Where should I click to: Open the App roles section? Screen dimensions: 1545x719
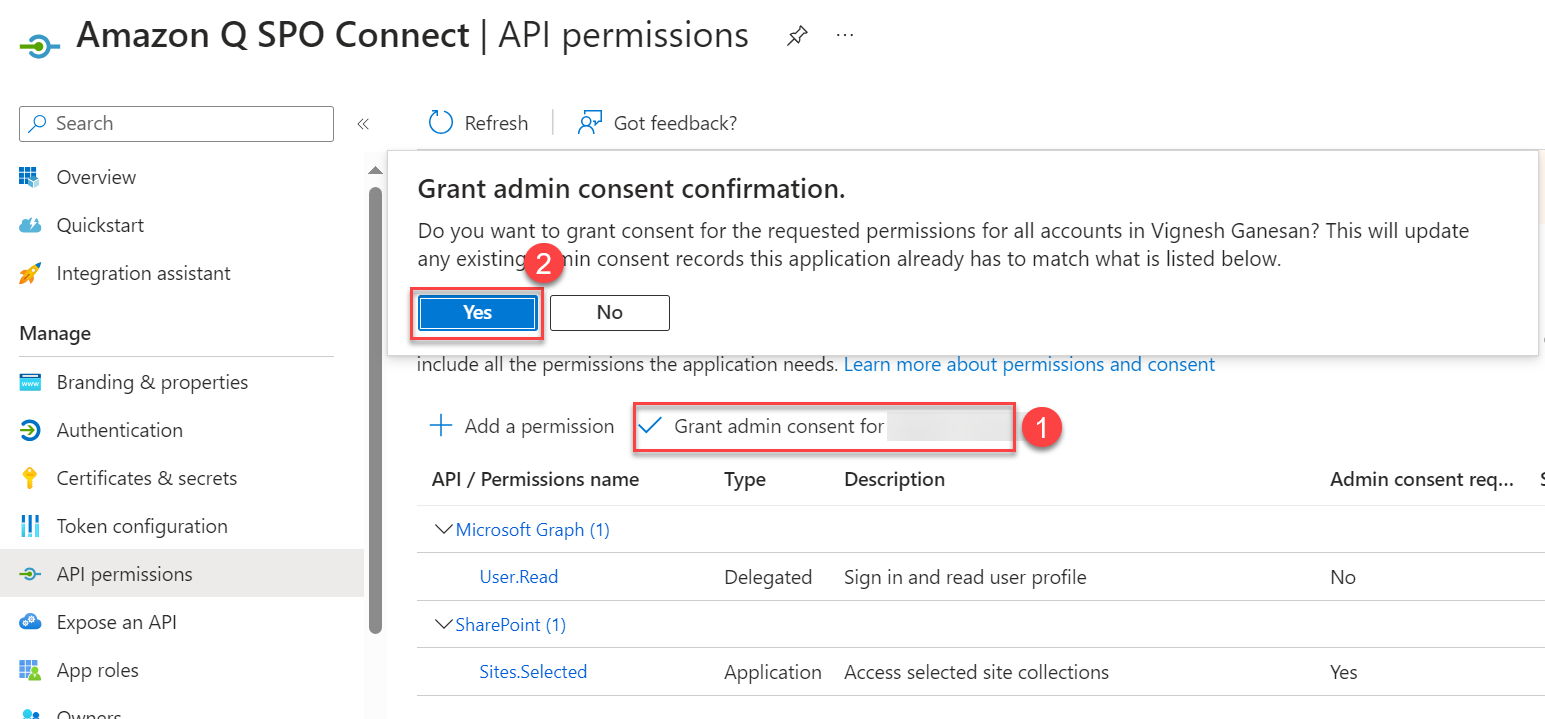(97, 670)
